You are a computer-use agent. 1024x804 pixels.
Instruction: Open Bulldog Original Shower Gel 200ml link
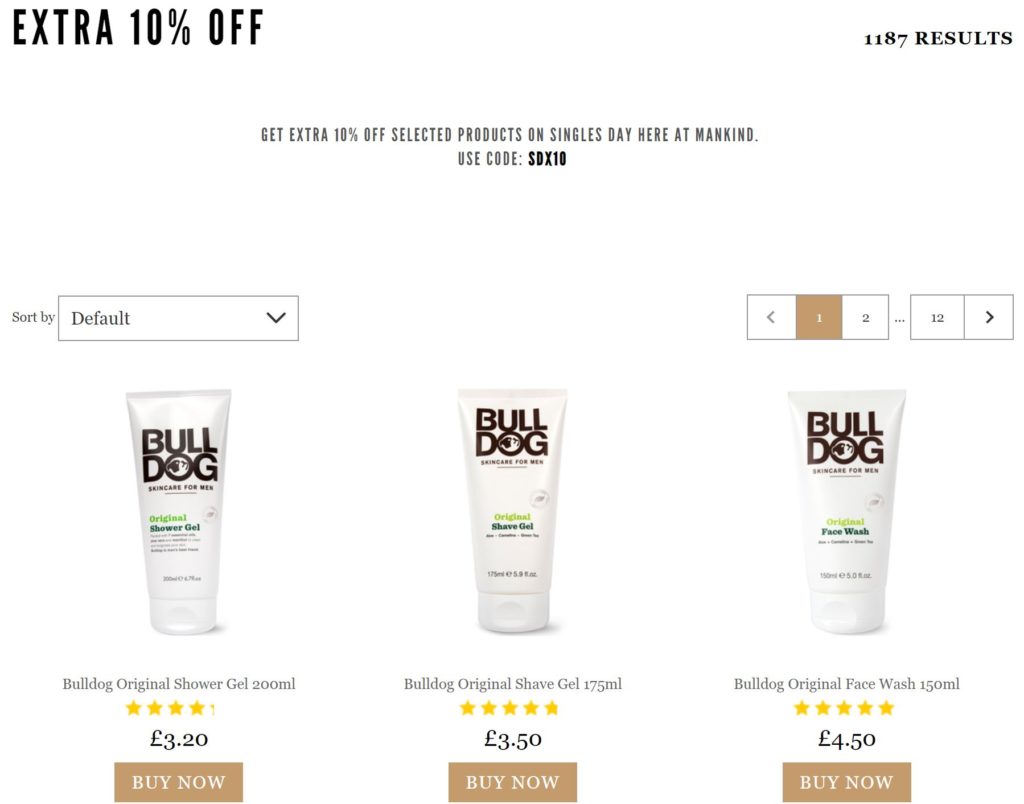pyautogui.click(x=179, y=684)
